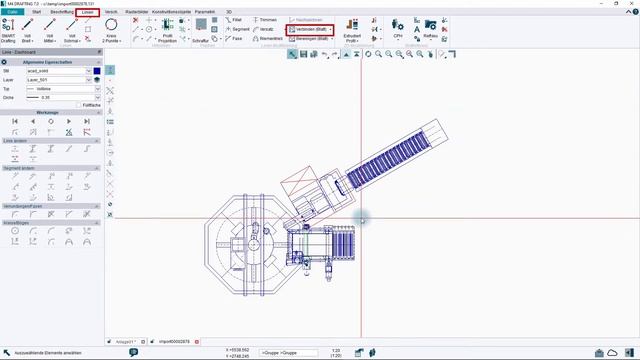The height and width of the screenshot is (360, 640).
Task: Save the drawing using the disk icon
Action: point(303,54)
